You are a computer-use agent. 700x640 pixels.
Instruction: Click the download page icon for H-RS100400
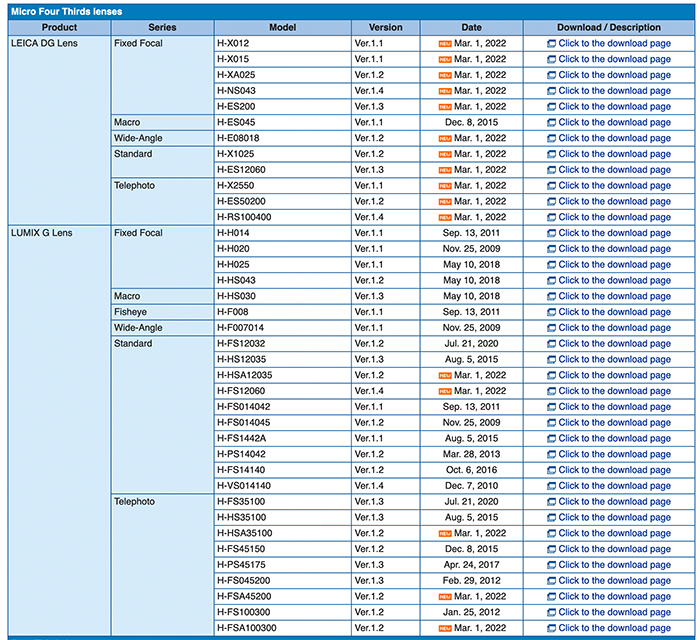tap(552, 217)
